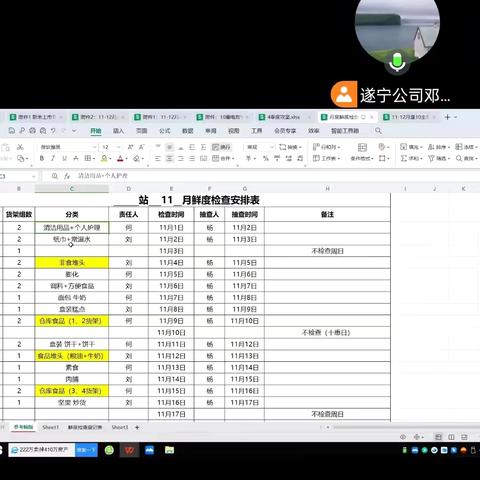Viewport: 480px width, 480px height.
Task: Open the Sort dropdown
Action: 439,147
